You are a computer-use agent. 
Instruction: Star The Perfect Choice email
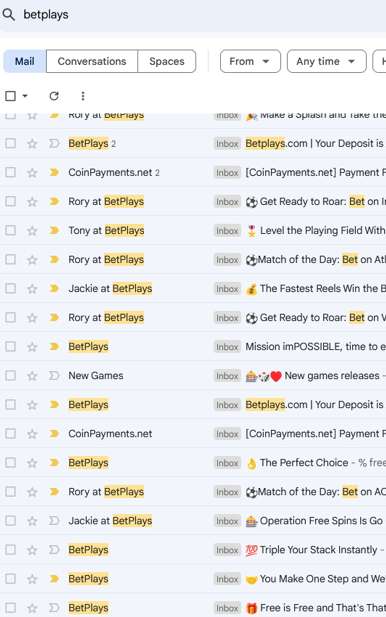click(32, 463)
